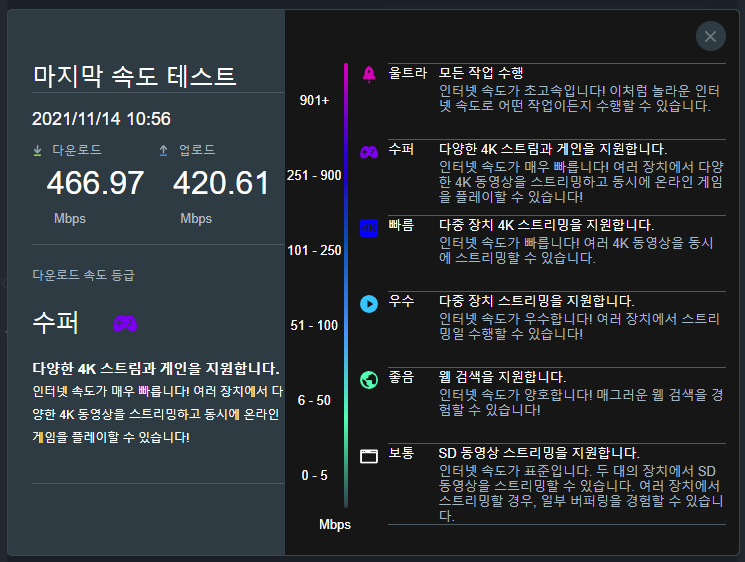Screen dimensions: 745x562
Task: Click the download arrow icon
Action: [38, 151]
